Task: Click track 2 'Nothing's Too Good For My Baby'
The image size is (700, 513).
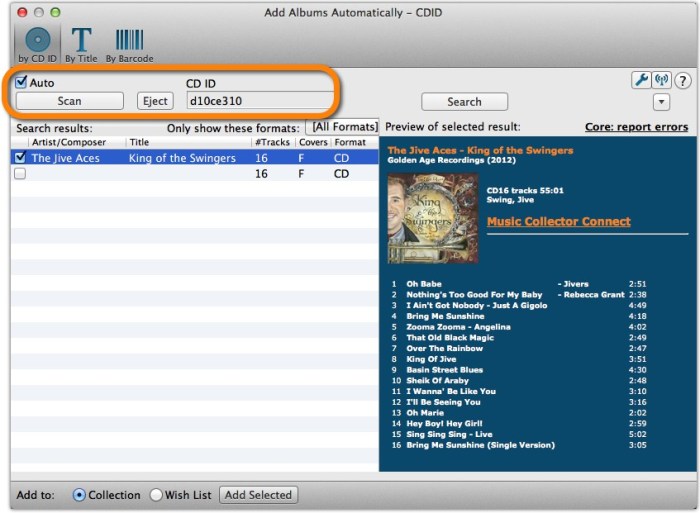Action: (474, 295)
